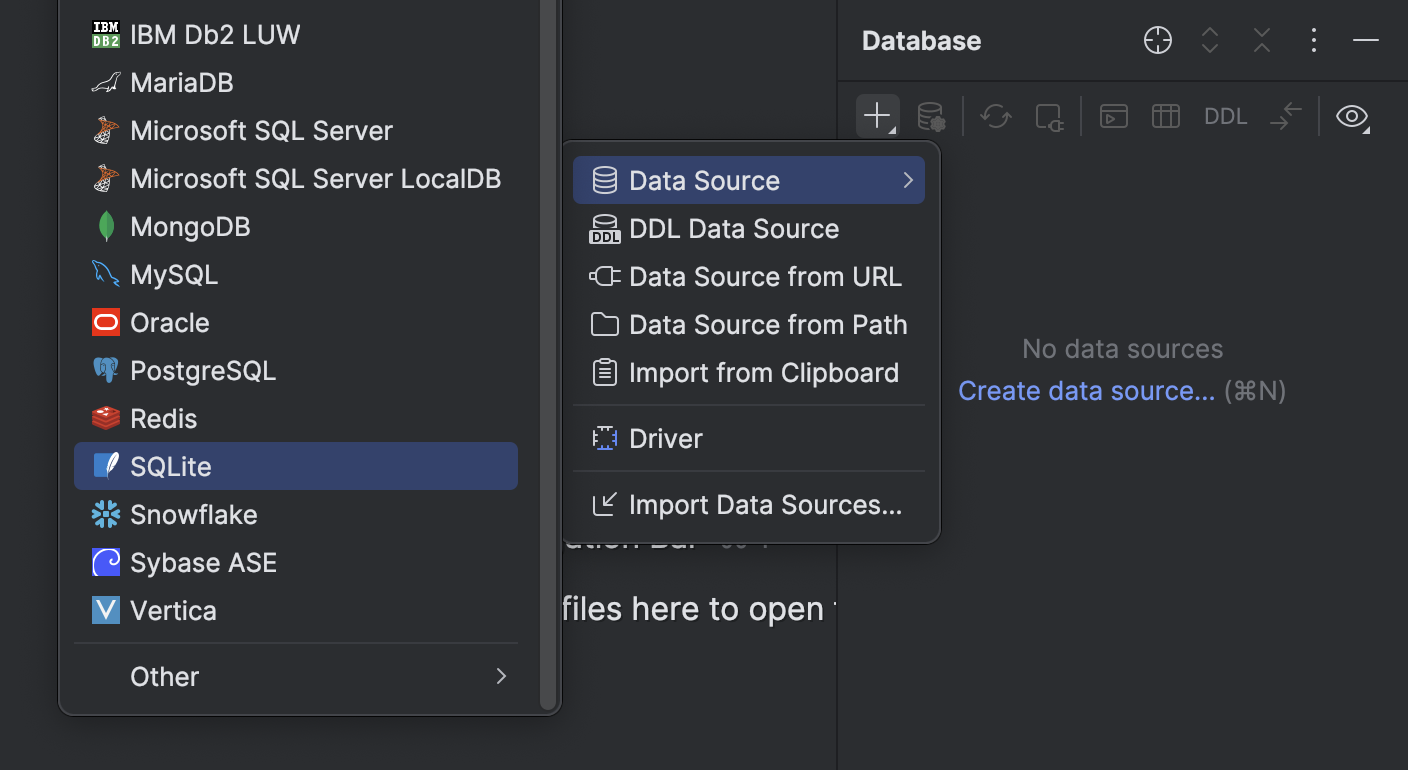This screenshot has height=770, width=1408.
Task: Click the table data editor icon
Action: (1165, 116)
